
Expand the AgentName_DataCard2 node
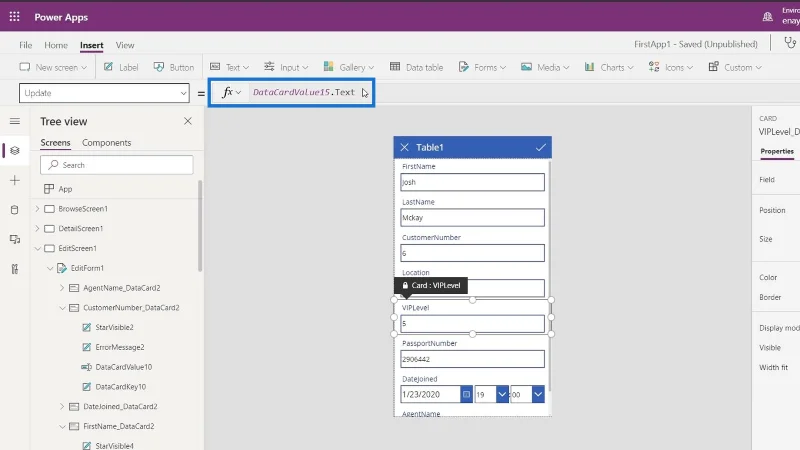coord(62,288)
